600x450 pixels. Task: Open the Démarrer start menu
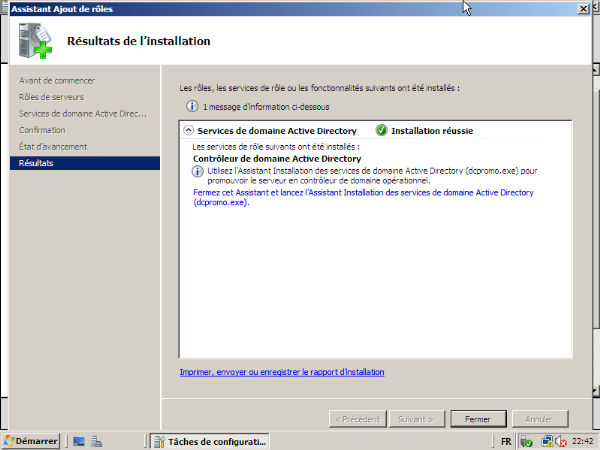(31, 441)
